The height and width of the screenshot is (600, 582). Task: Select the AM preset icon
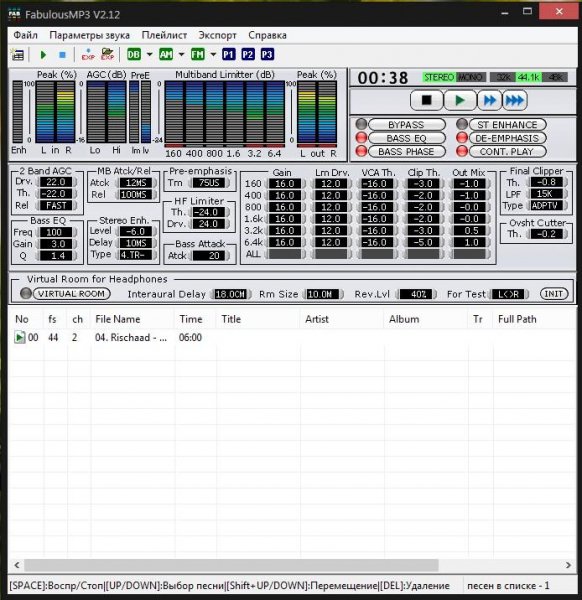[166, 54]
